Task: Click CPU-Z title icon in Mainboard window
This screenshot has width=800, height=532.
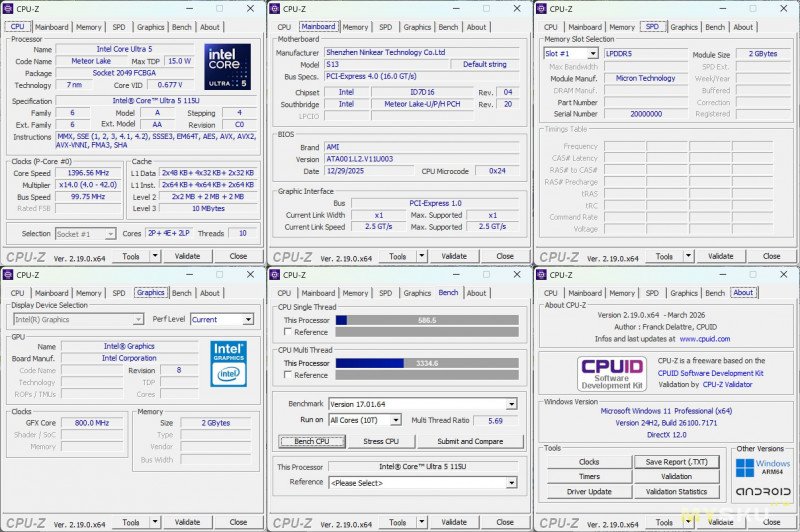Action: tap(276, 8)
